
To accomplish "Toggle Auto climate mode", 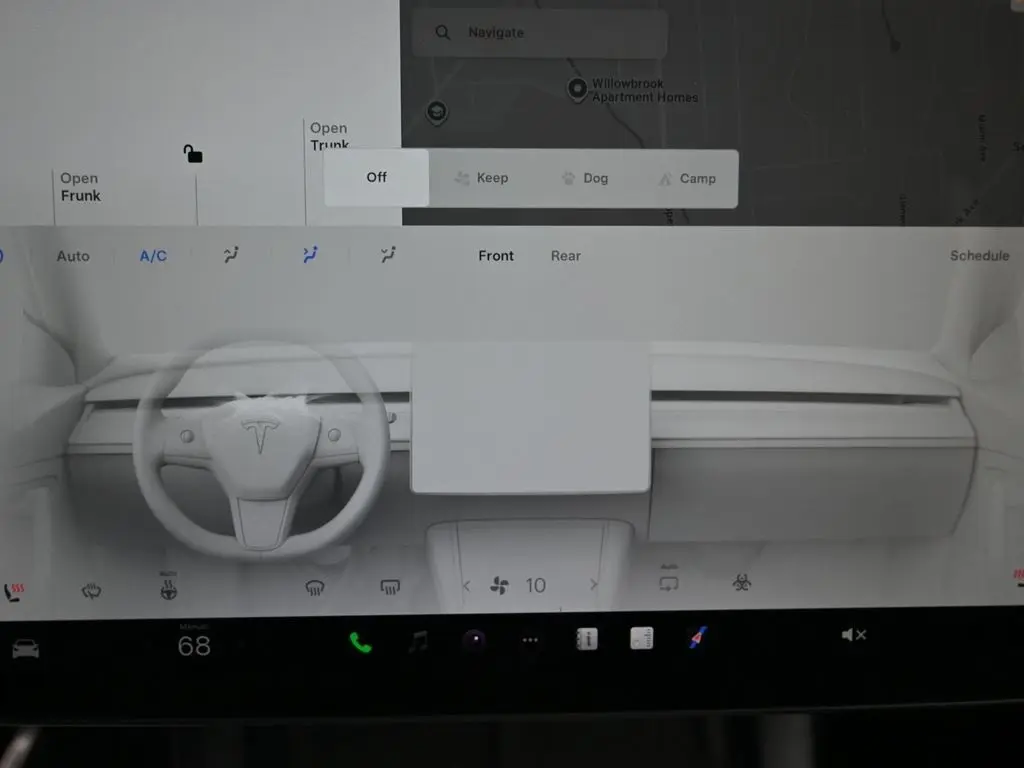I will [x=73, y=256].
